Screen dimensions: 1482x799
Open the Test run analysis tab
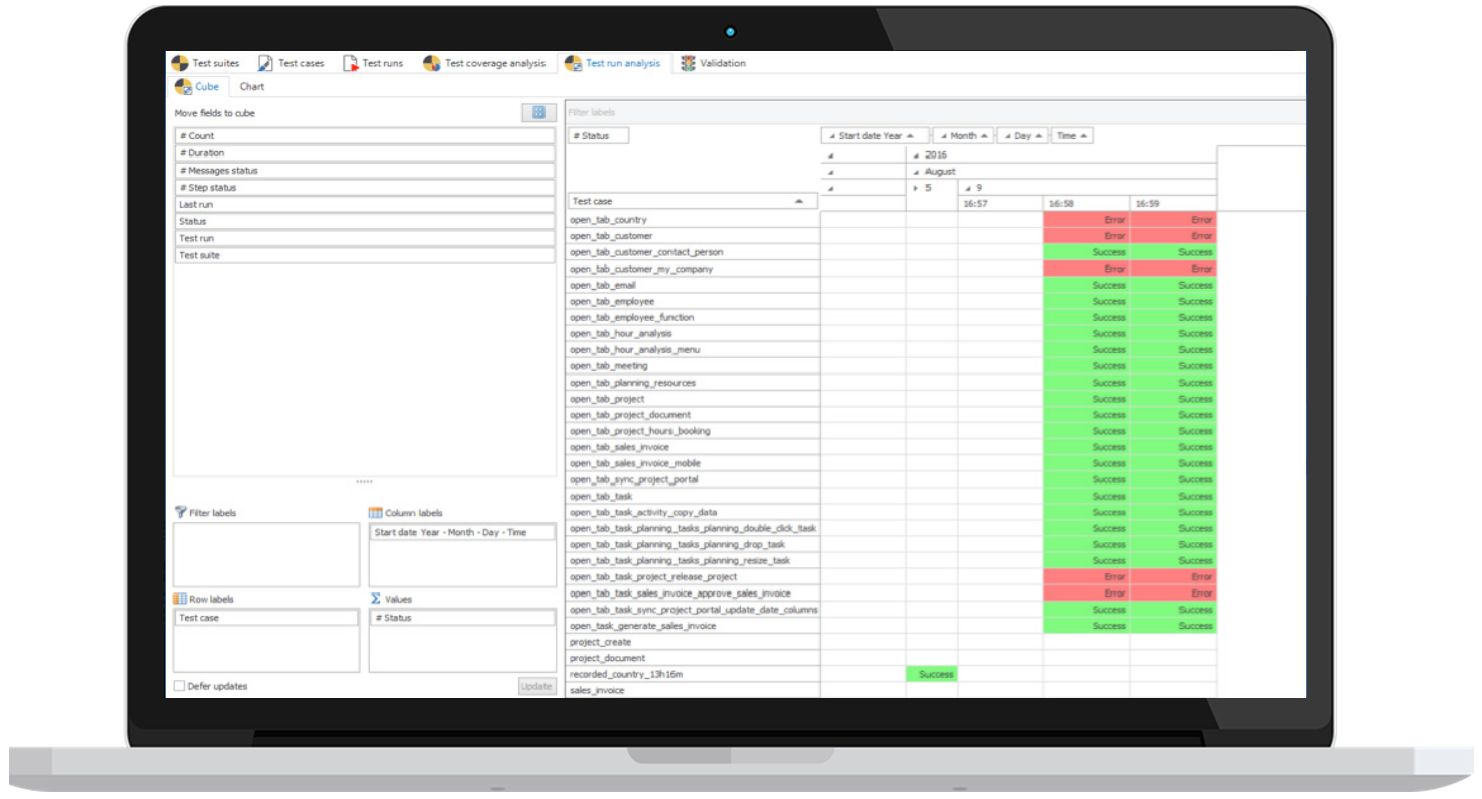point(613,64)
